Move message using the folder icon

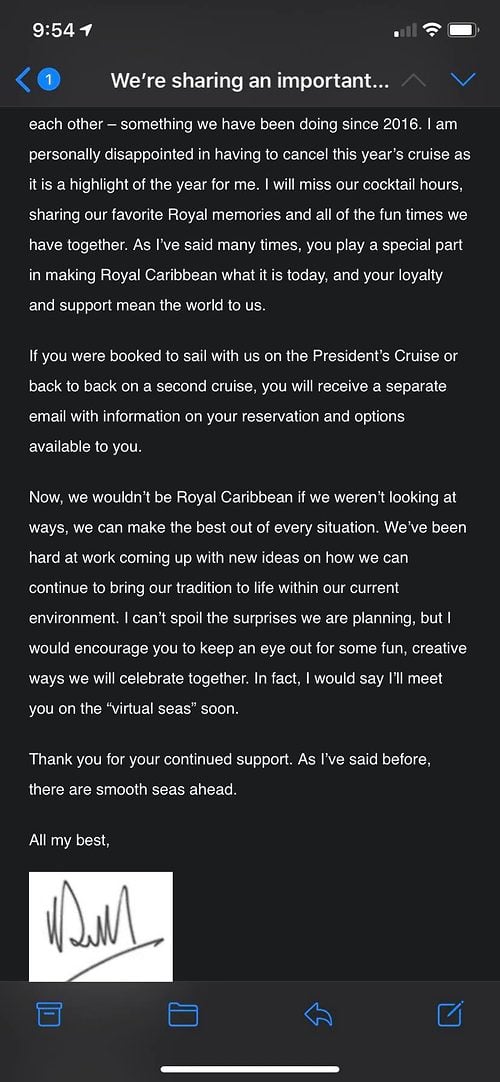coord(183,1014)
